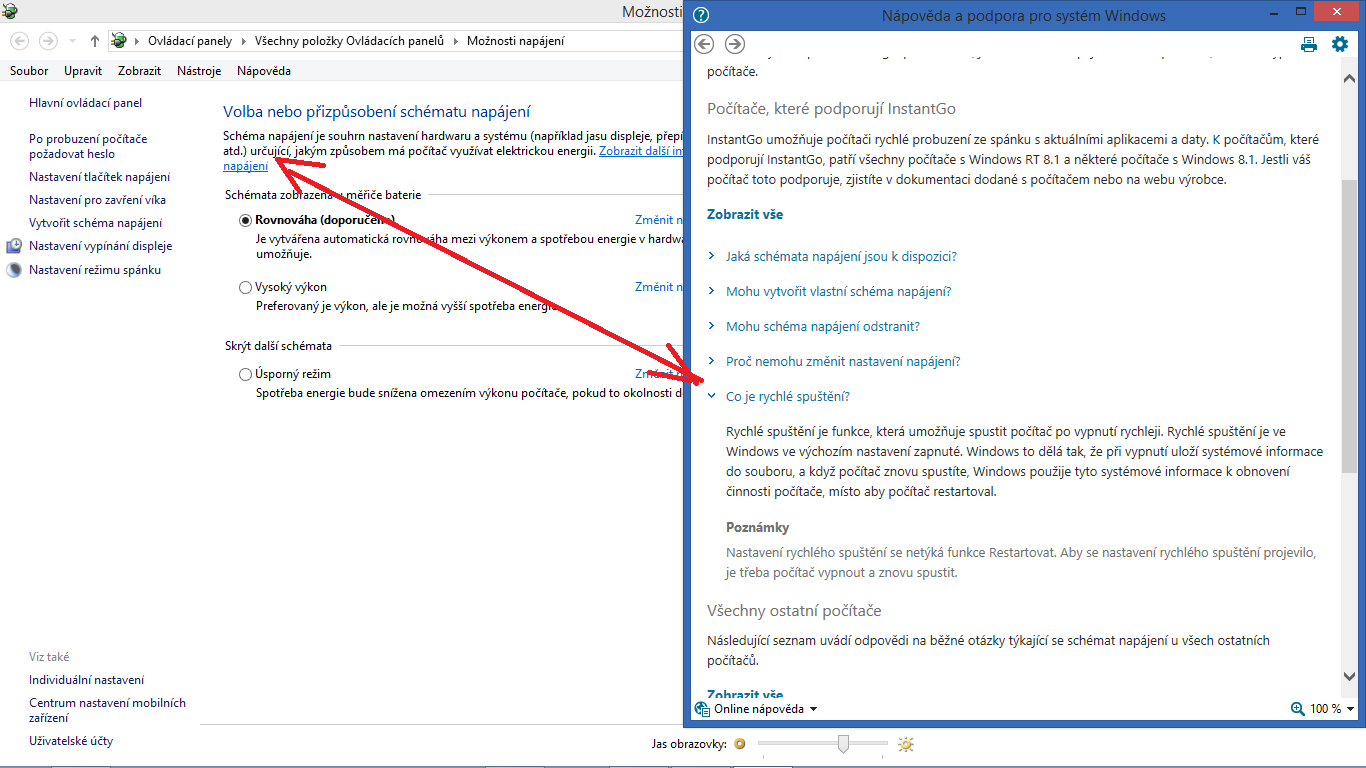Open Nastavení vypínání displeje link
This screenshot has width=1366, height=768.
tap(101, 246)
